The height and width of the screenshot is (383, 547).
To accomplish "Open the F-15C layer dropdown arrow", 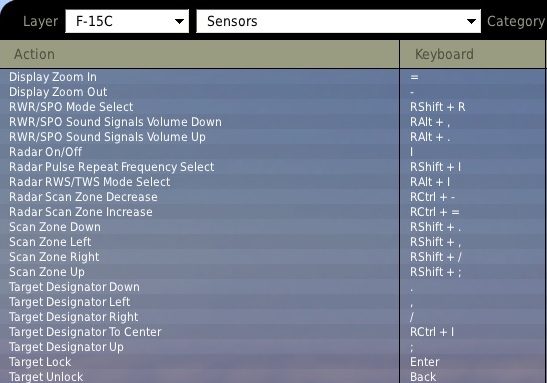I will coord(179,22).
